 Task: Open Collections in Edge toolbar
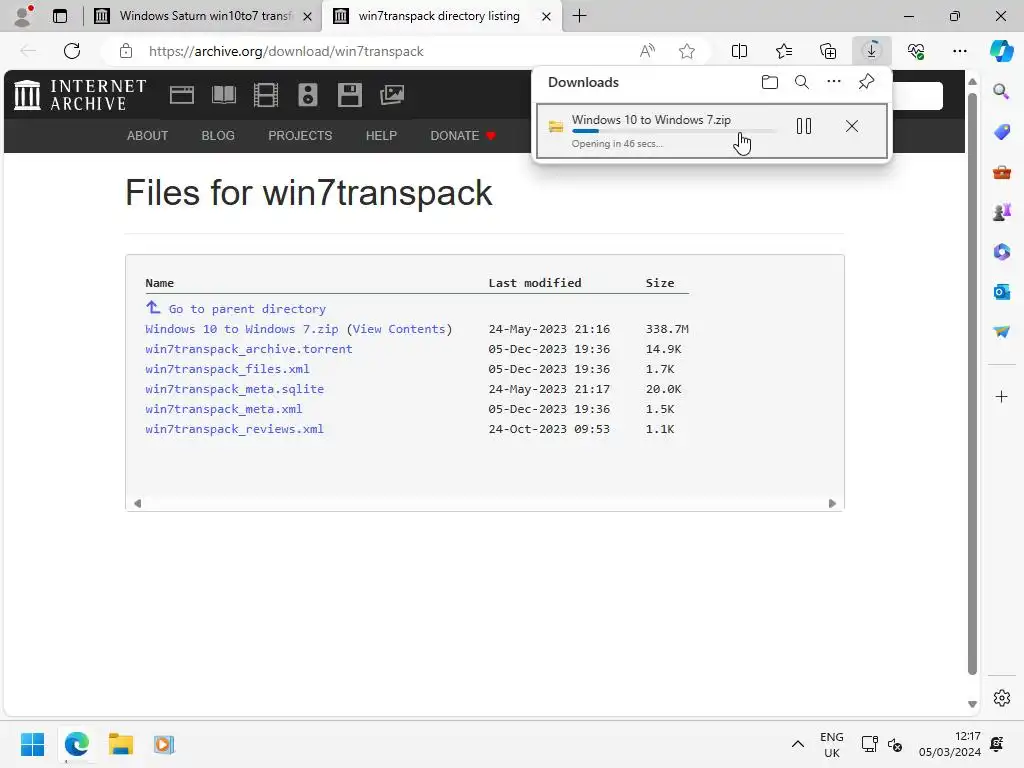(827, 51)
